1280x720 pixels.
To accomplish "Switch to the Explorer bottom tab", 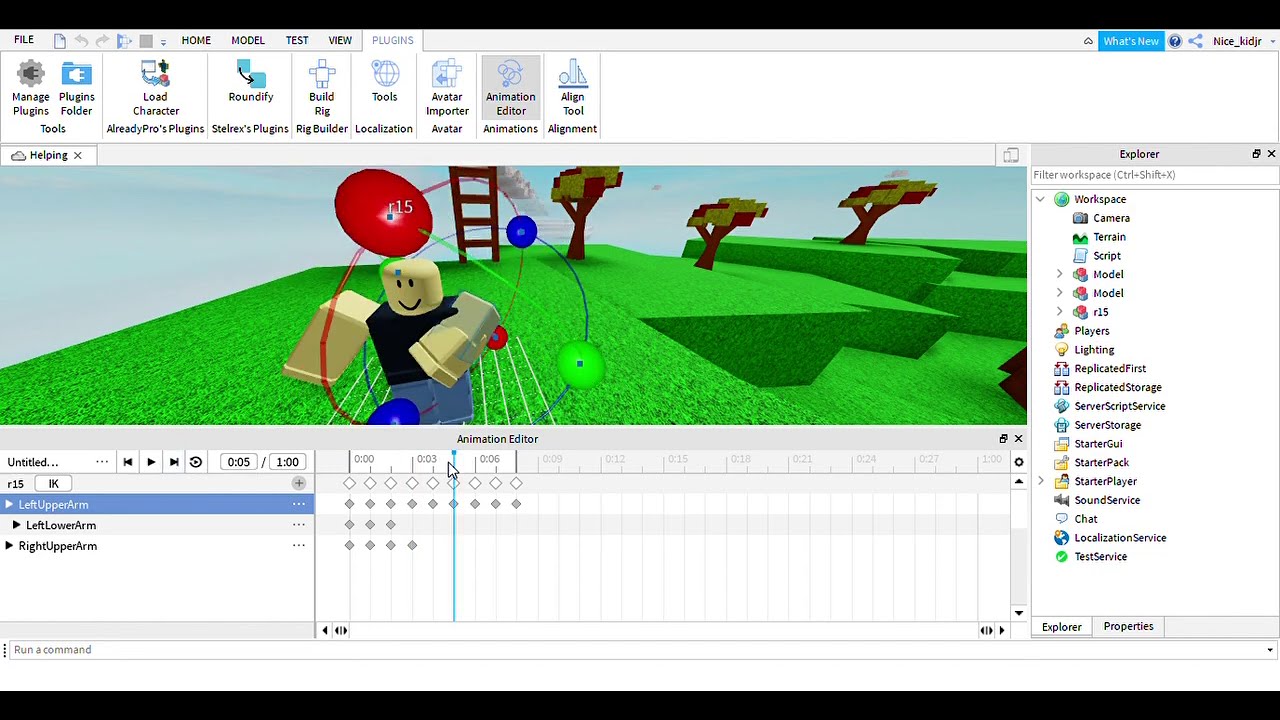I will coord(1062,627).
